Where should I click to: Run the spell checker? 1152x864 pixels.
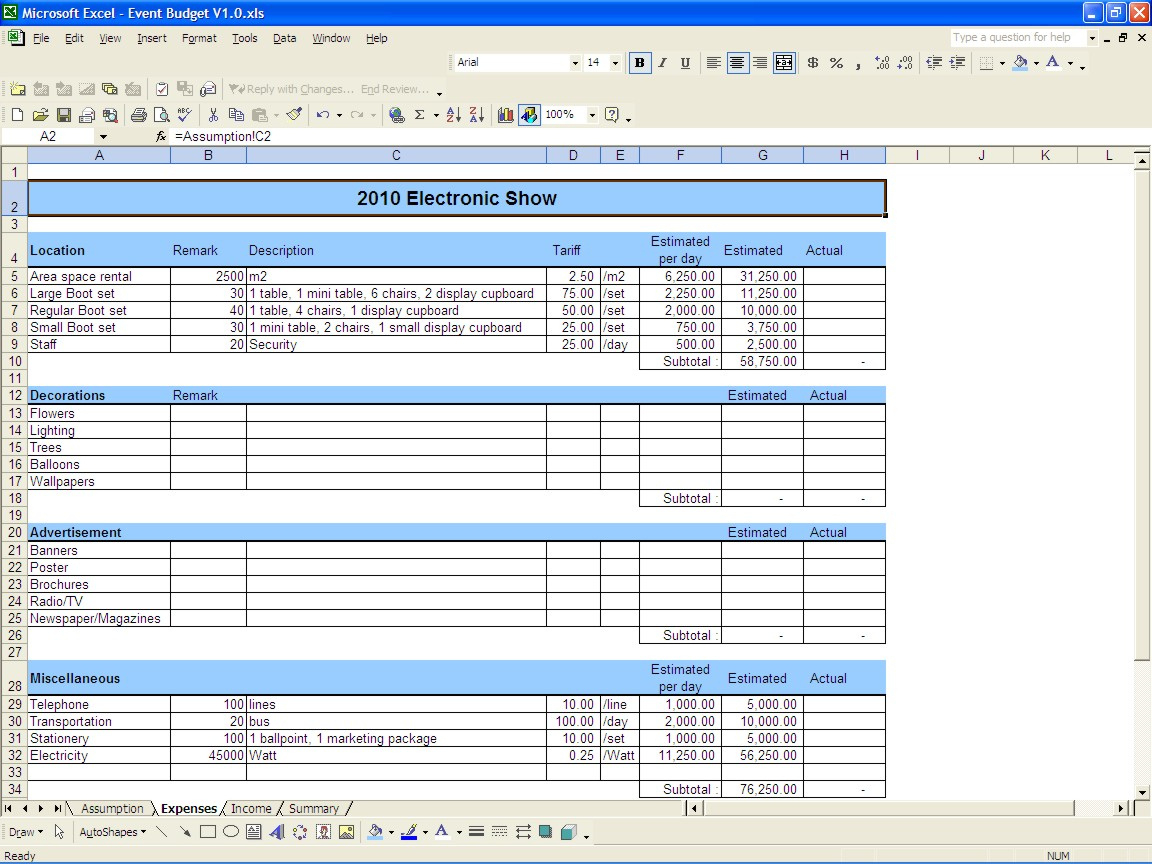(x=183, y=114)
